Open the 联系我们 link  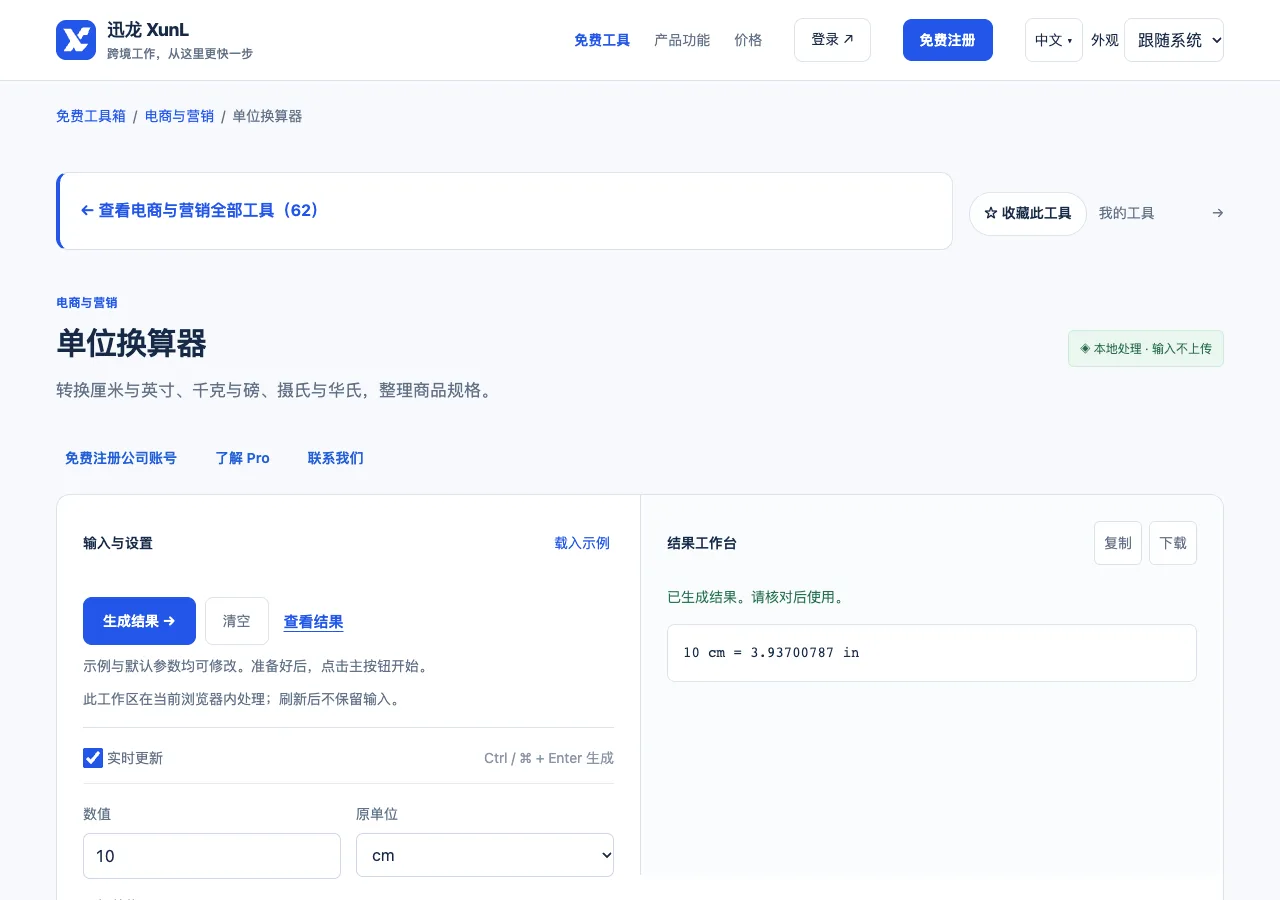[336, 458]
